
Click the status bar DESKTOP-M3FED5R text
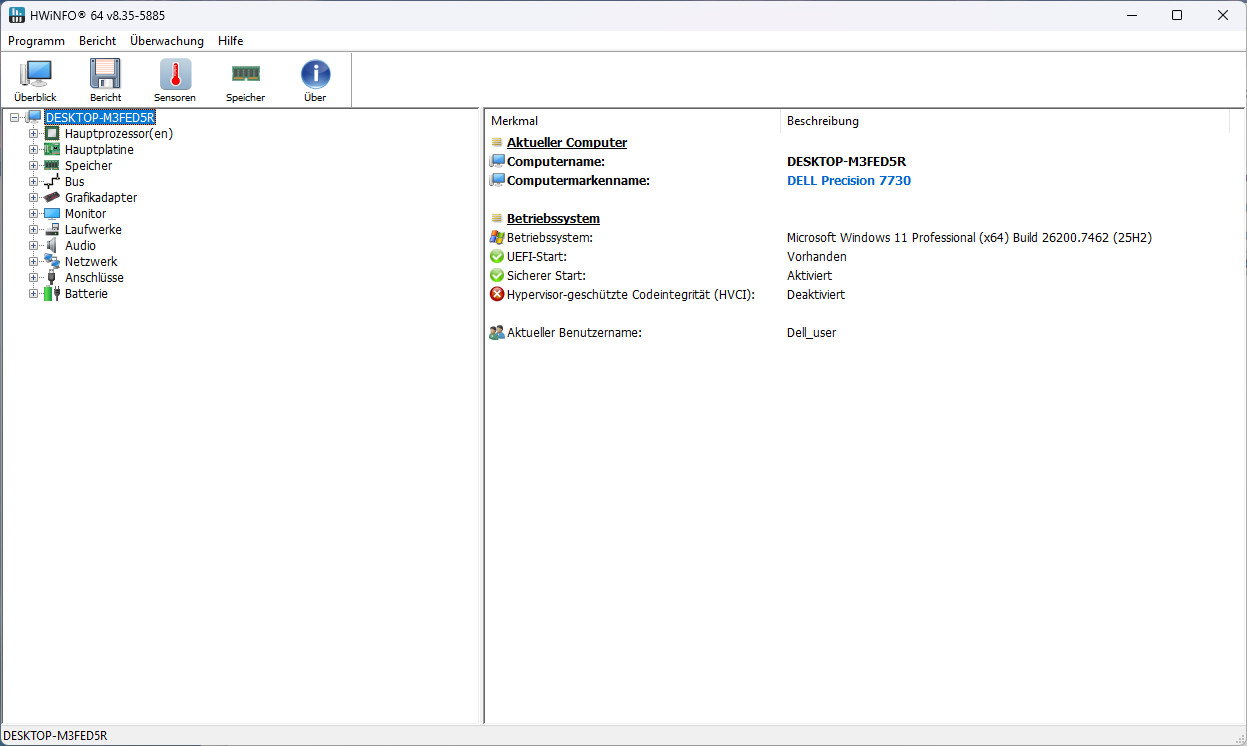(x=55, y=736)
